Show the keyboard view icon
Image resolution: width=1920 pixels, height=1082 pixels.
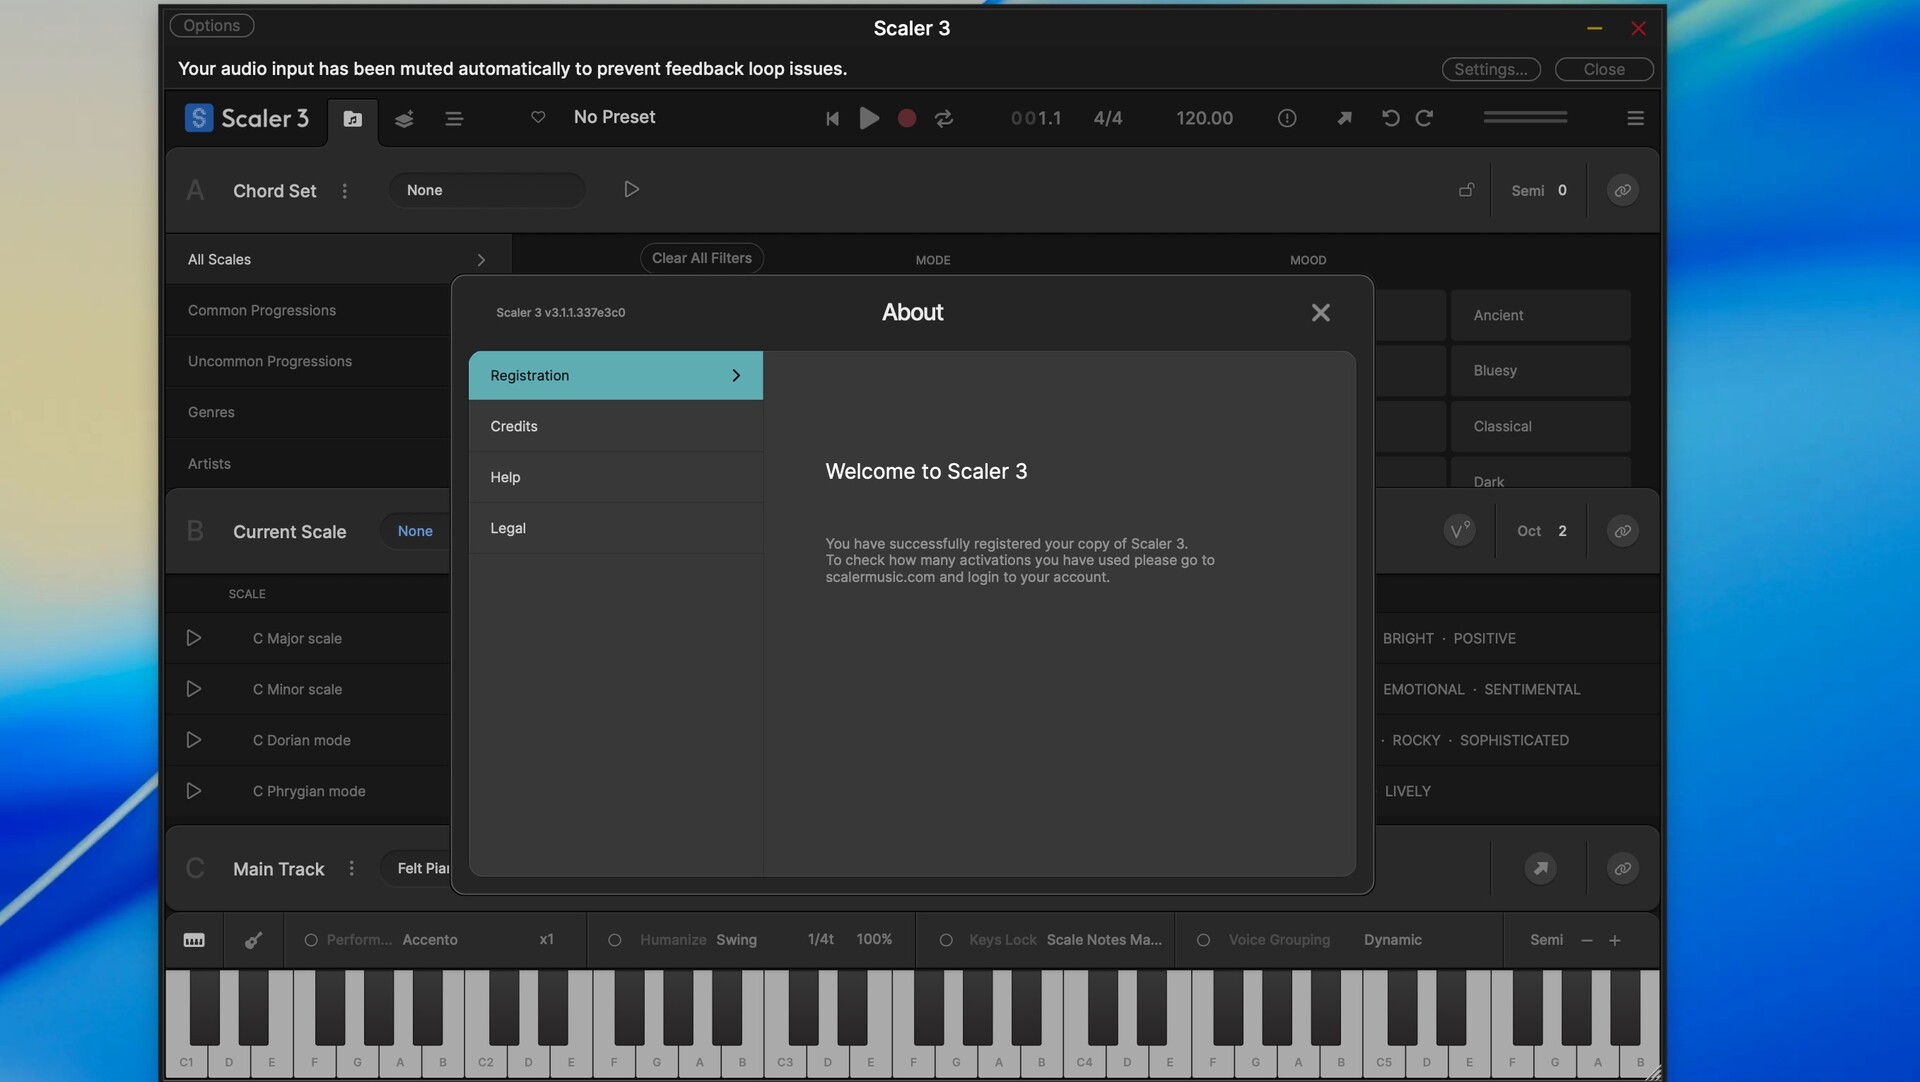point(194,940)
